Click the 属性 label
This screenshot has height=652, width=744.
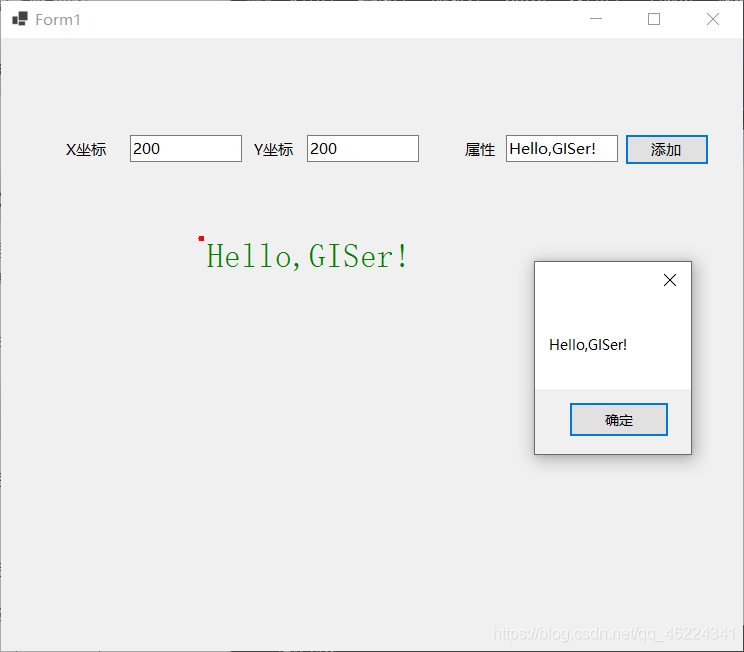pos(480,149)
